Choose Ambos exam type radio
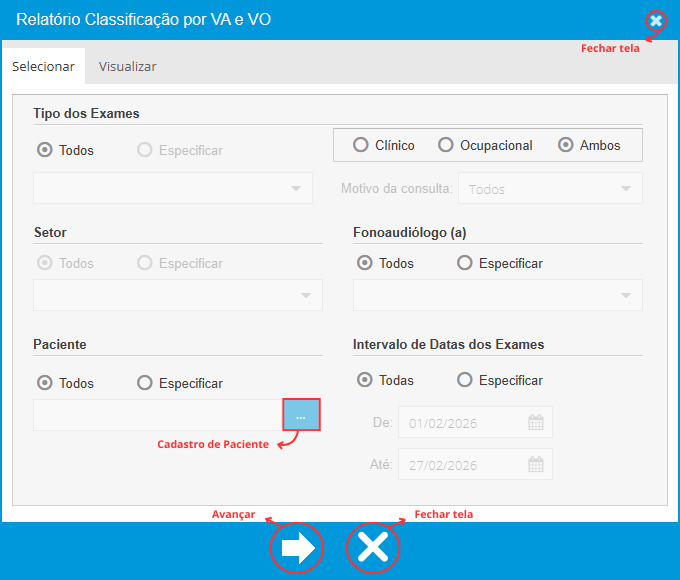Screen dimensions: 680x580 [x=566, y=145]
